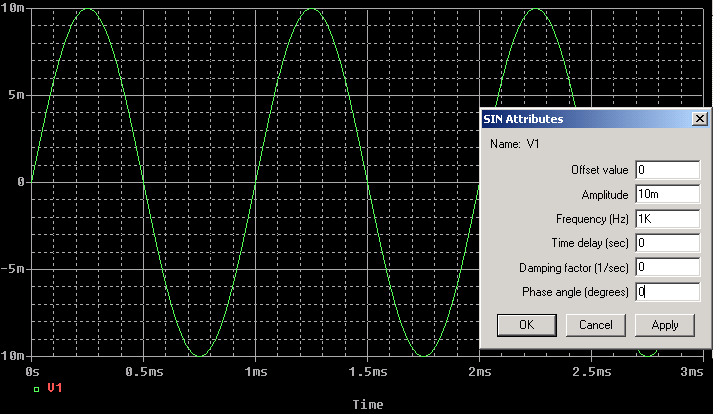Click the 2.5ms time axis label

(592, 372)
